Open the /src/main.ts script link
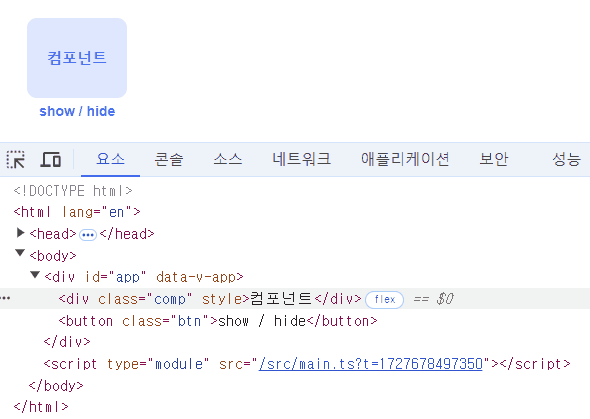Viewport: 590px width, 419px height. 371,364
